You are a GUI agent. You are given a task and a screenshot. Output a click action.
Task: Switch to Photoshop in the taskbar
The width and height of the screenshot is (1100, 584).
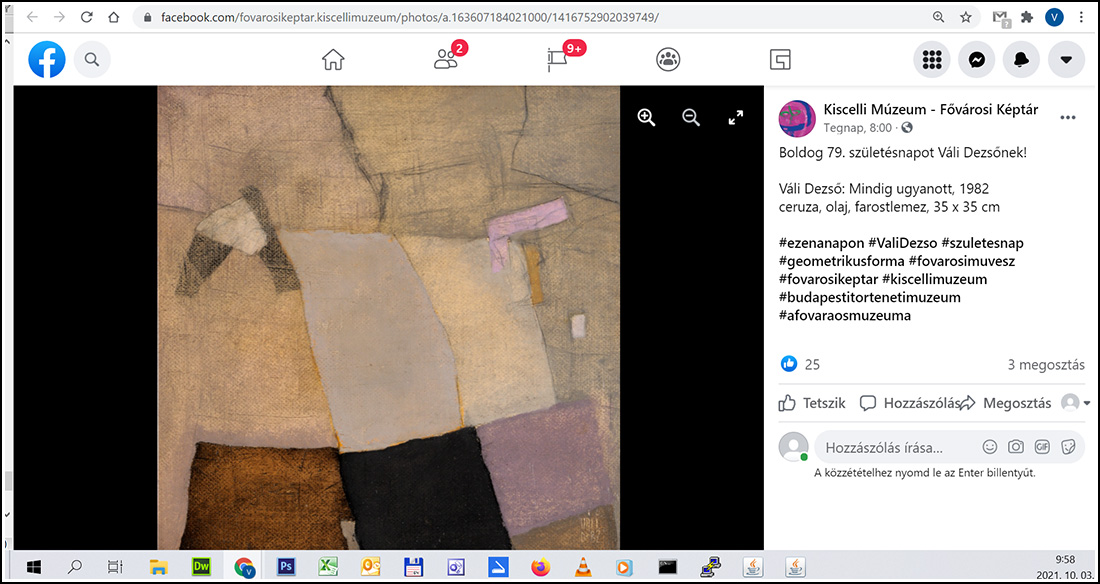(286, 566)
